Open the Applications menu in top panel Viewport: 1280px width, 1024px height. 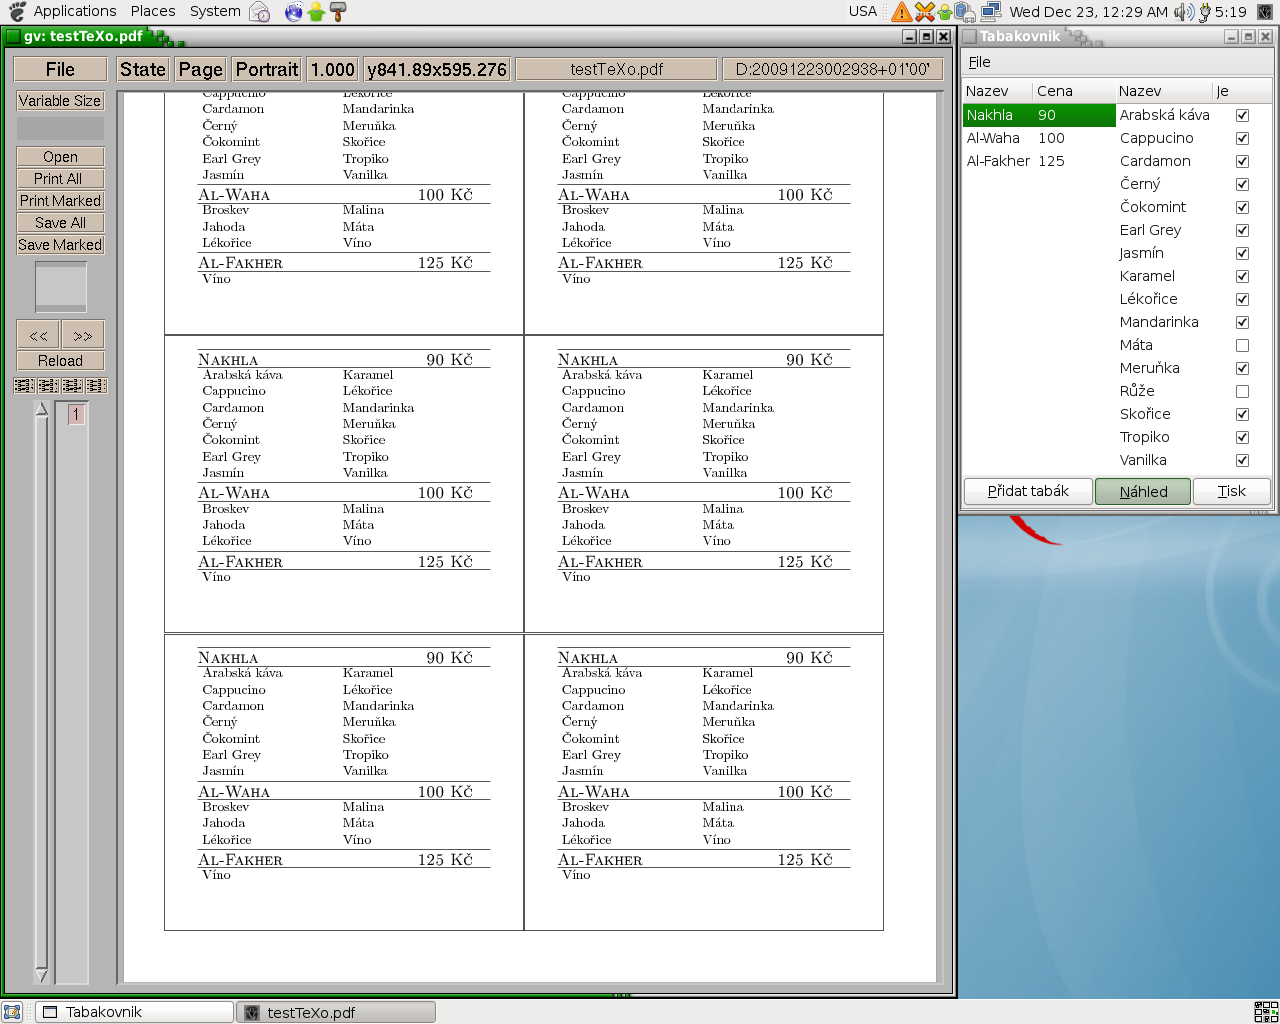pyautogui.click(x=74, y=11)
